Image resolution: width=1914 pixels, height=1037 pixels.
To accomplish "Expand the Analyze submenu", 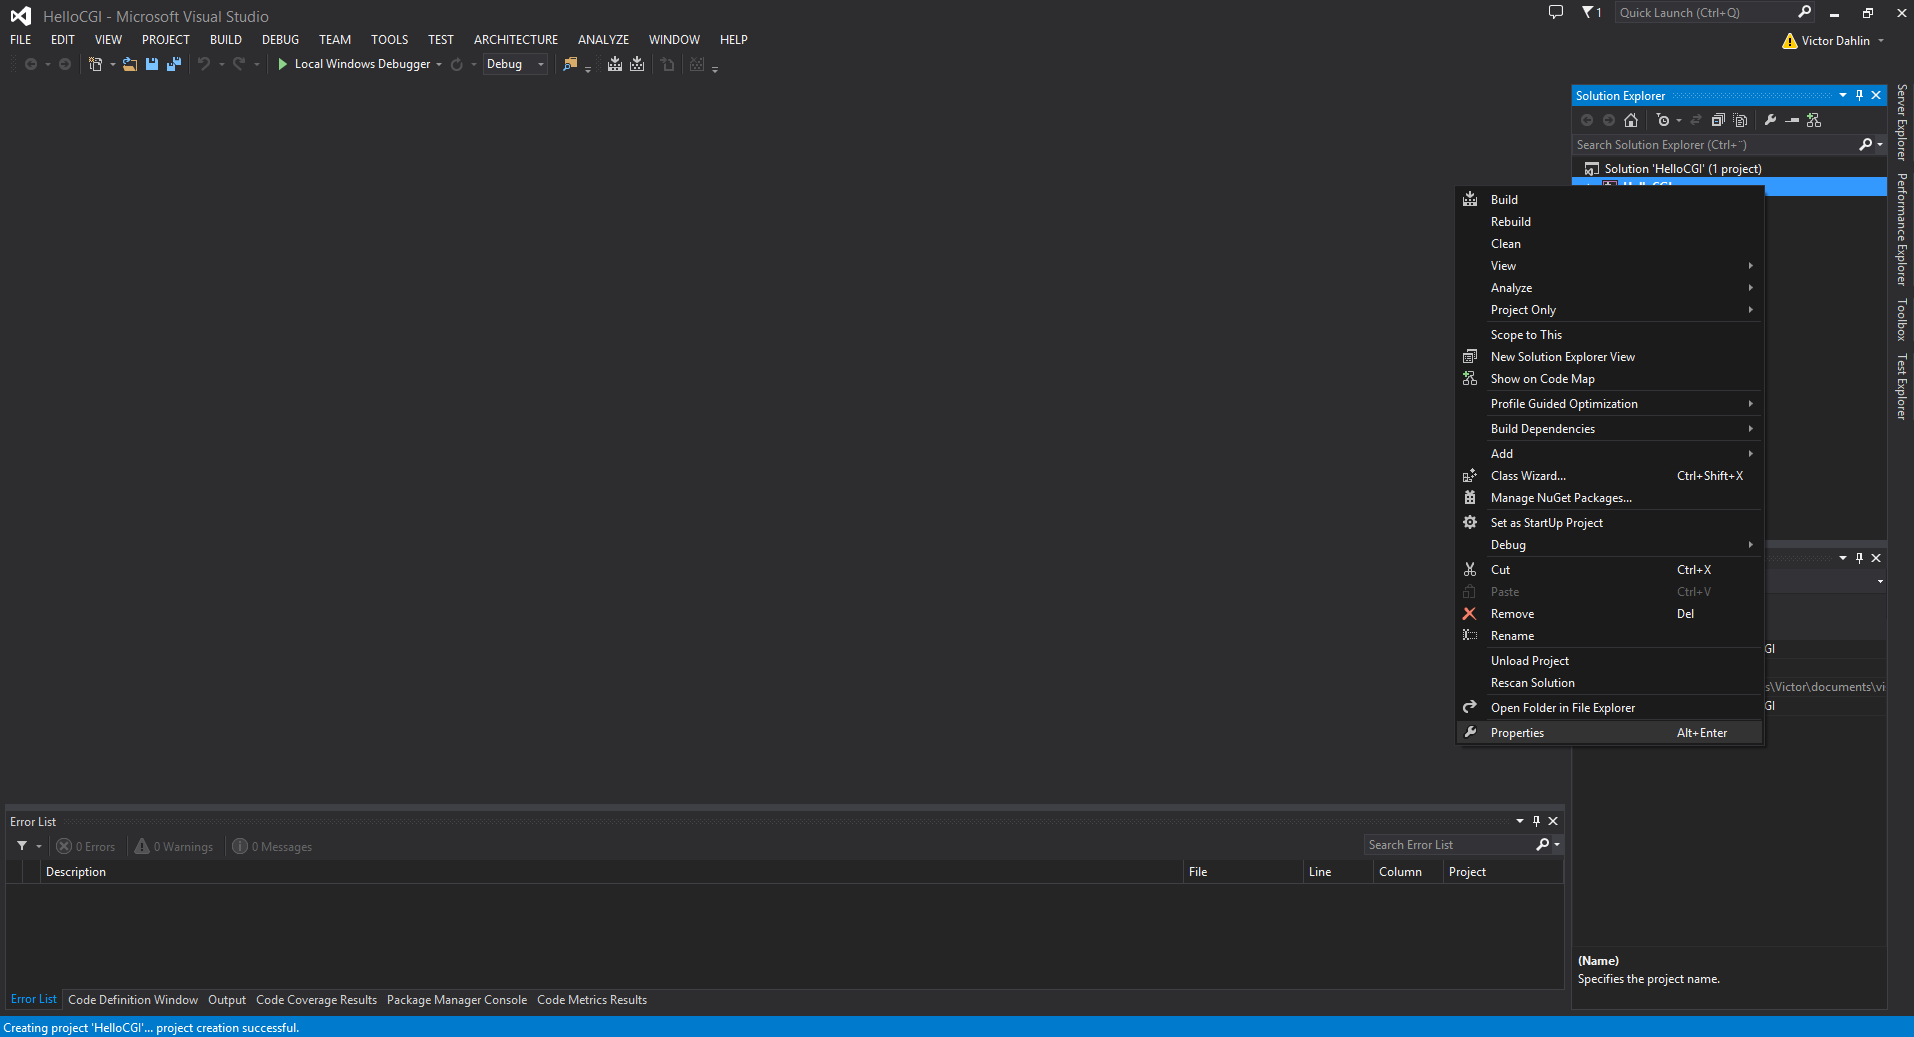I will click(1609, 288).
